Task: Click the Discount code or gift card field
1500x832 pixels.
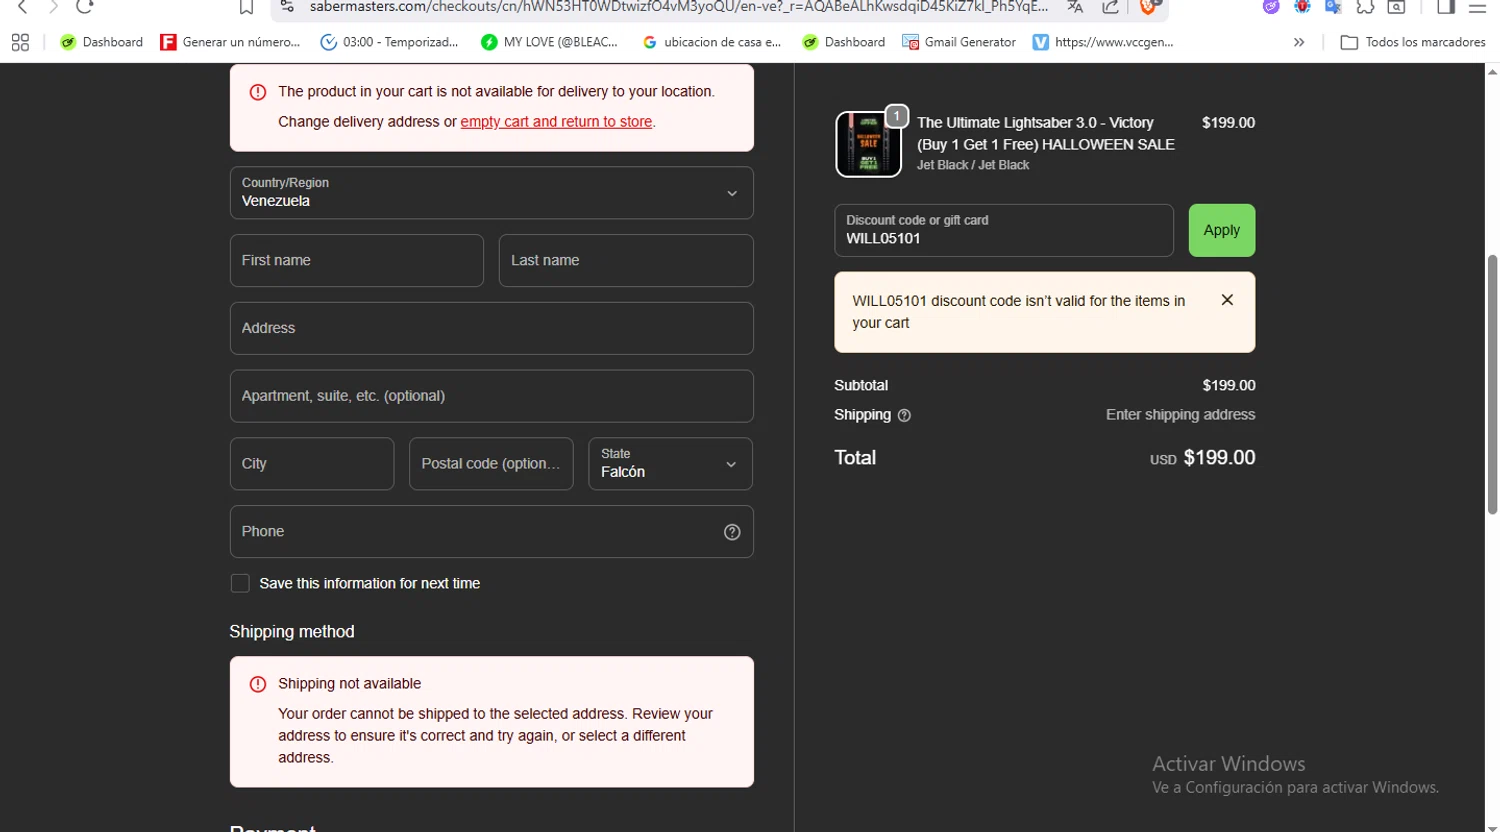Action: [x=1004, y=231]
